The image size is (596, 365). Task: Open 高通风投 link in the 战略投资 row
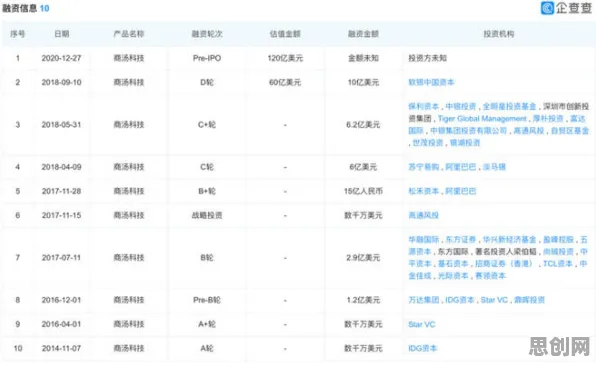[423, 216]
